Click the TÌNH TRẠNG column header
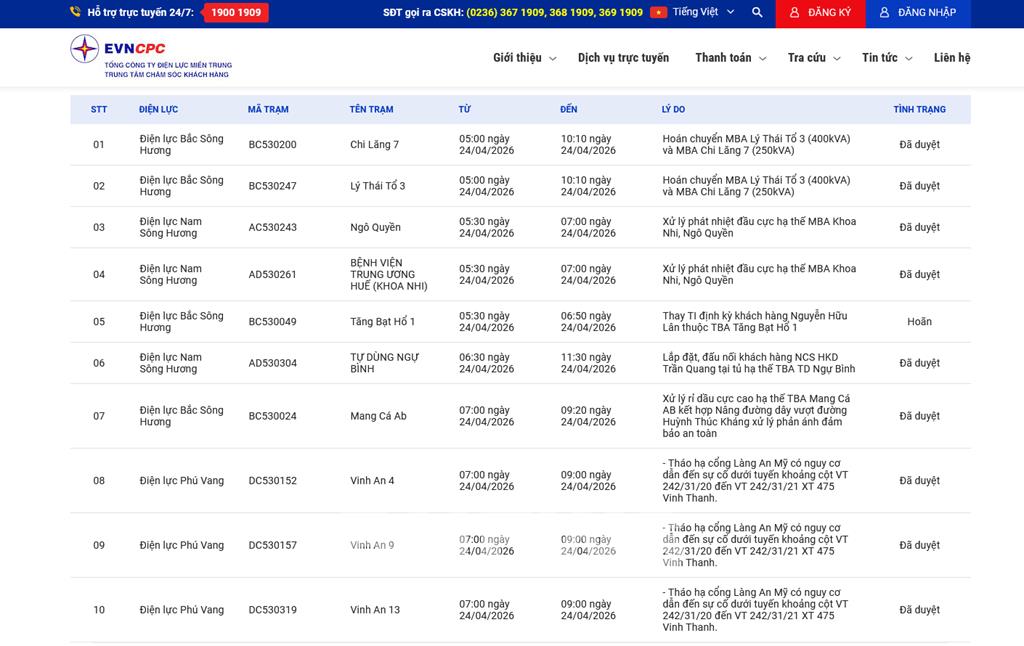1024x646 pixels. click(x=919, y=110)
